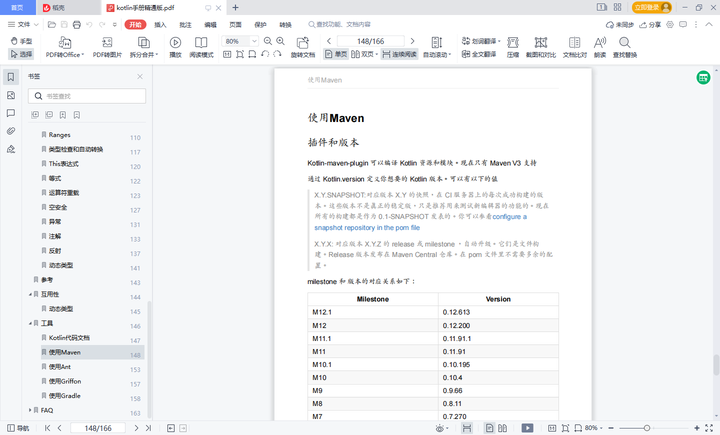Start slideshow with 播放 button

click(175, 47)
